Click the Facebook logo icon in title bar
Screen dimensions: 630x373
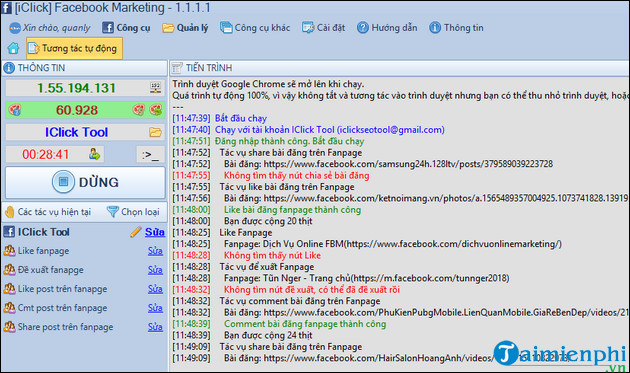pos(6,8)
